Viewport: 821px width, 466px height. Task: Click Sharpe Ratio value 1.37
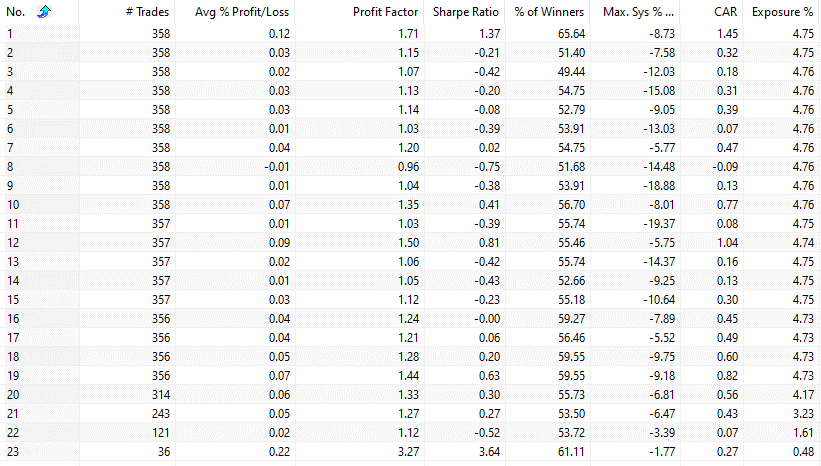[490, 34]
